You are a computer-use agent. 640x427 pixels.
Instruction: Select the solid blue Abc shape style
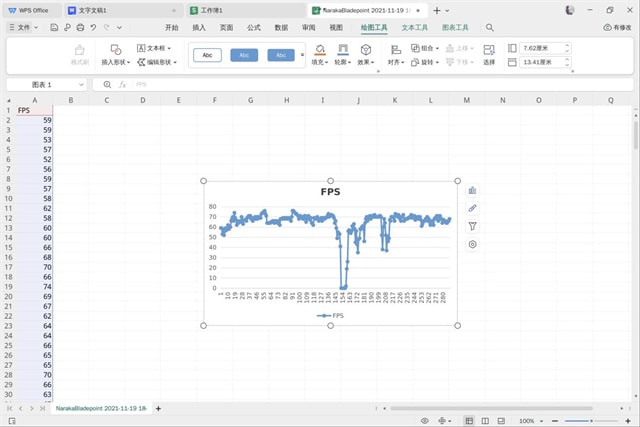[244, 55]
